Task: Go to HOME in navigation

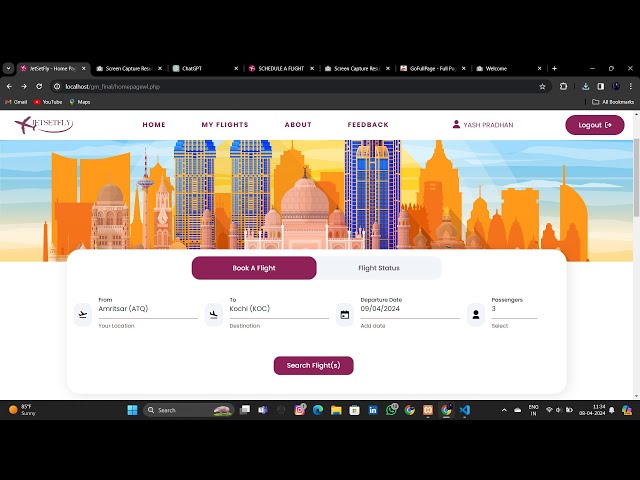Action: (x=154, y=124)
